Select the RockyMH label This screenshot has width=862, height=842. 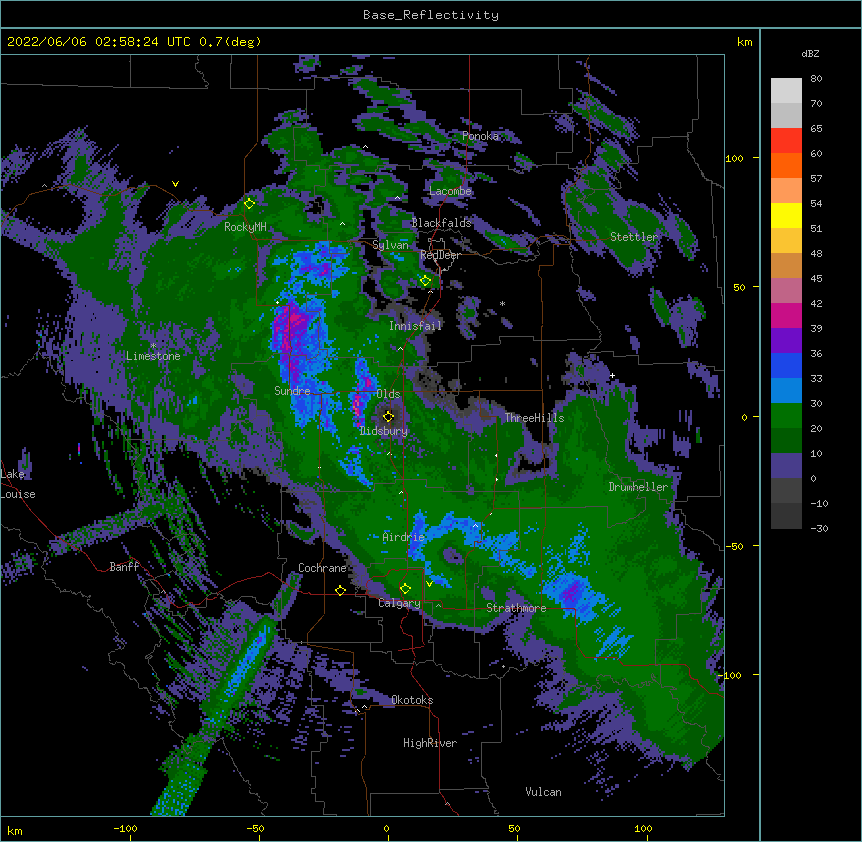pos(245,227)
